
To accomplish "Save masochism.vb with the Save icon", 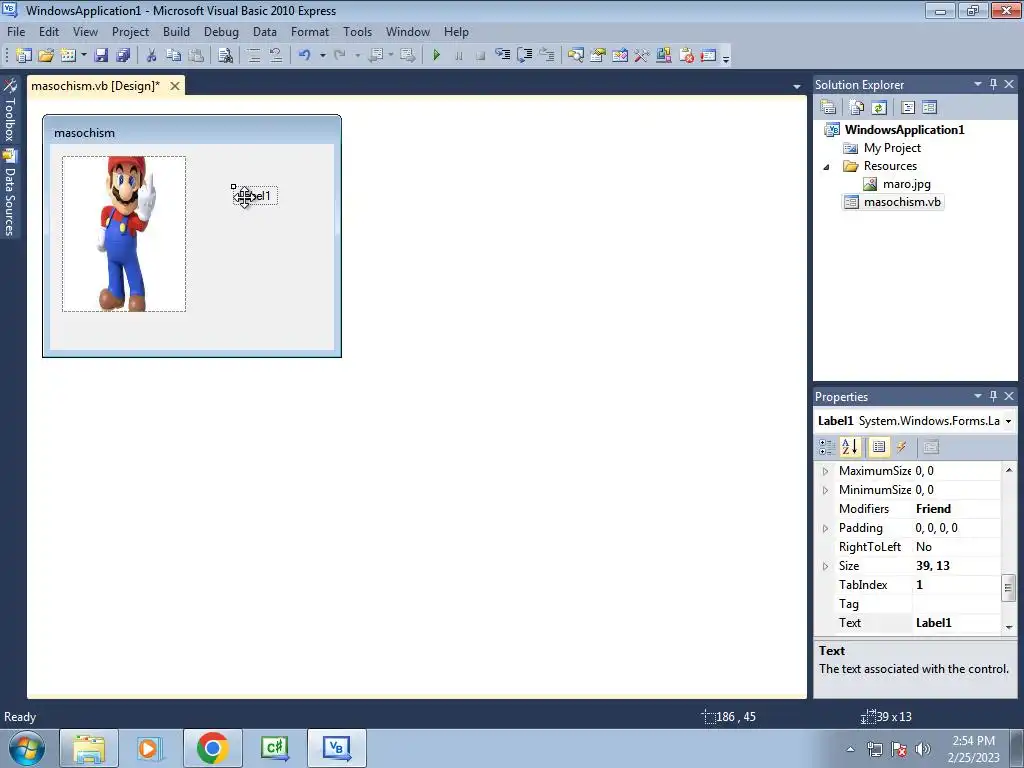I will tap(101, 56).
